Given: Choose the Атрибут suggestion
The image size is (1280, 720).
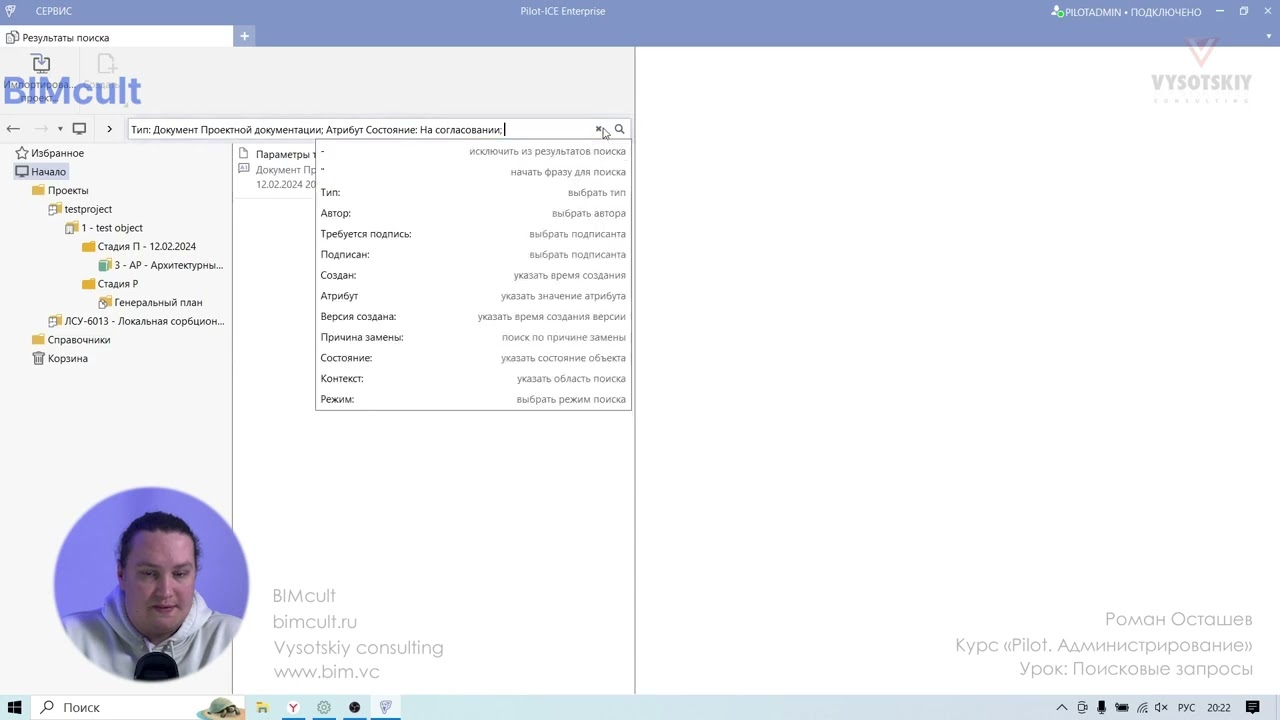Looking at the screenshot, I should 473,296.
